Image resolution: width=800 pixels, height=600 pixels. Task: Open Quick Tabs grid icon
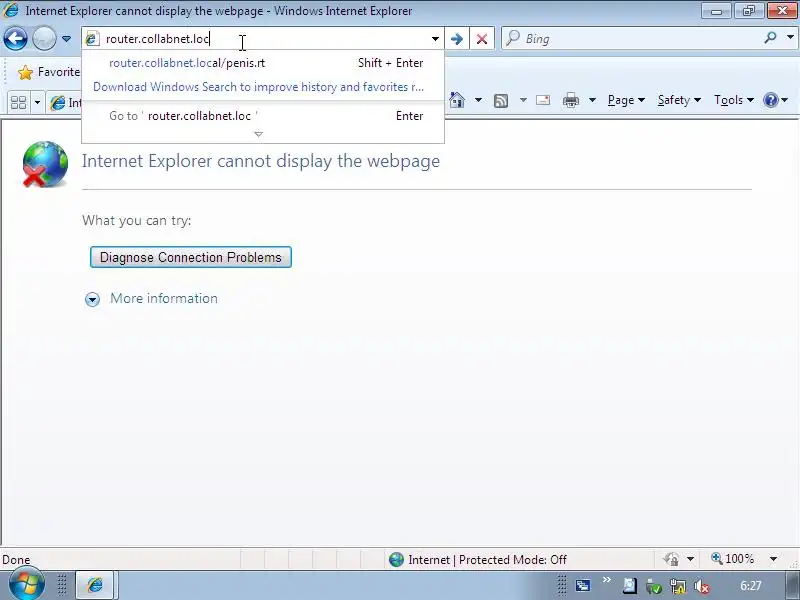coord(18,102)
